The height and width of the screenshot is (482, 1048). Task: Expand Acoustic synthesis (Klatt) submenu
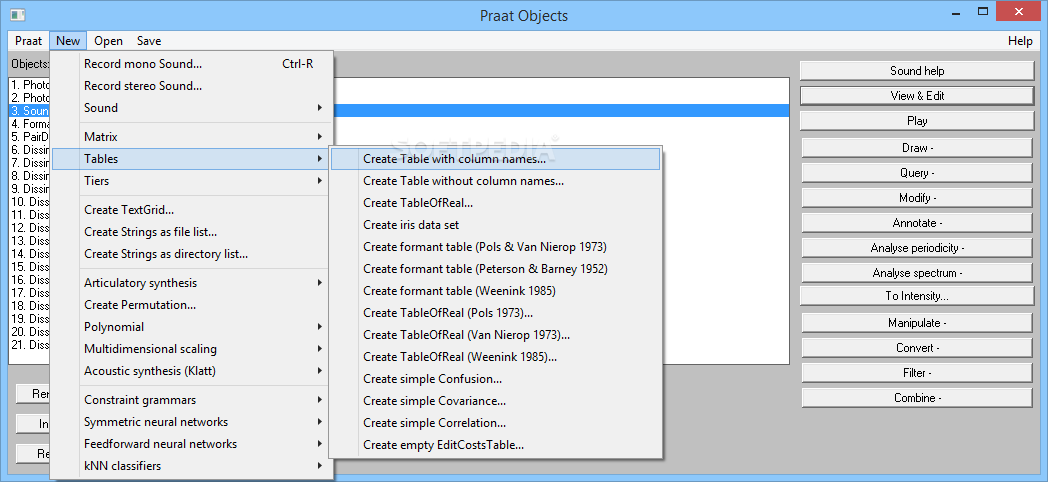point(192,371)
